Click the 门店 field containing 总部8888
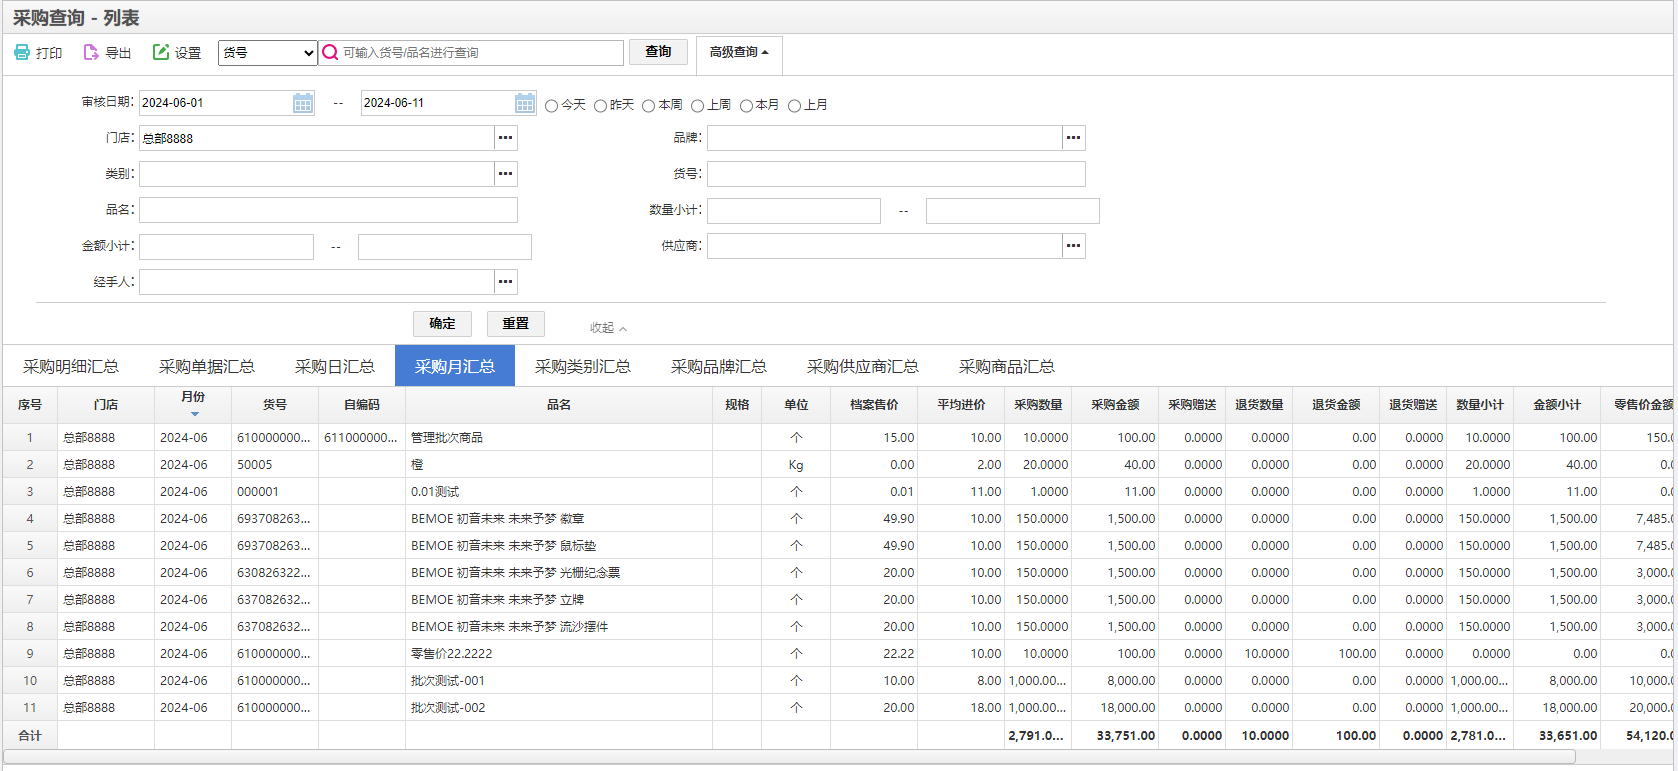1678x771 pixels. pyautogui.click(x=317, y=138)
